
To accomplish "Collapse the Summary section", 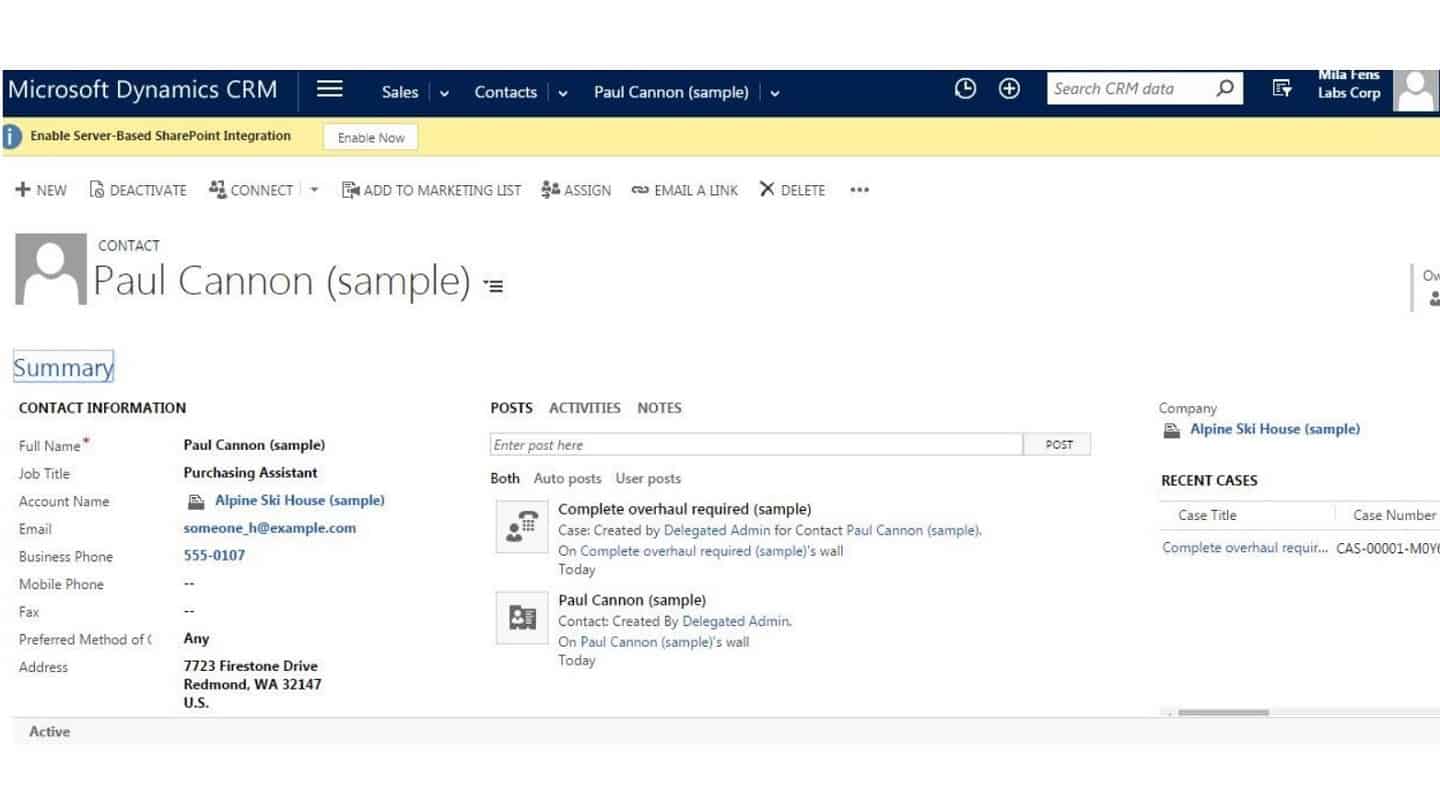I will coord(63,368).
